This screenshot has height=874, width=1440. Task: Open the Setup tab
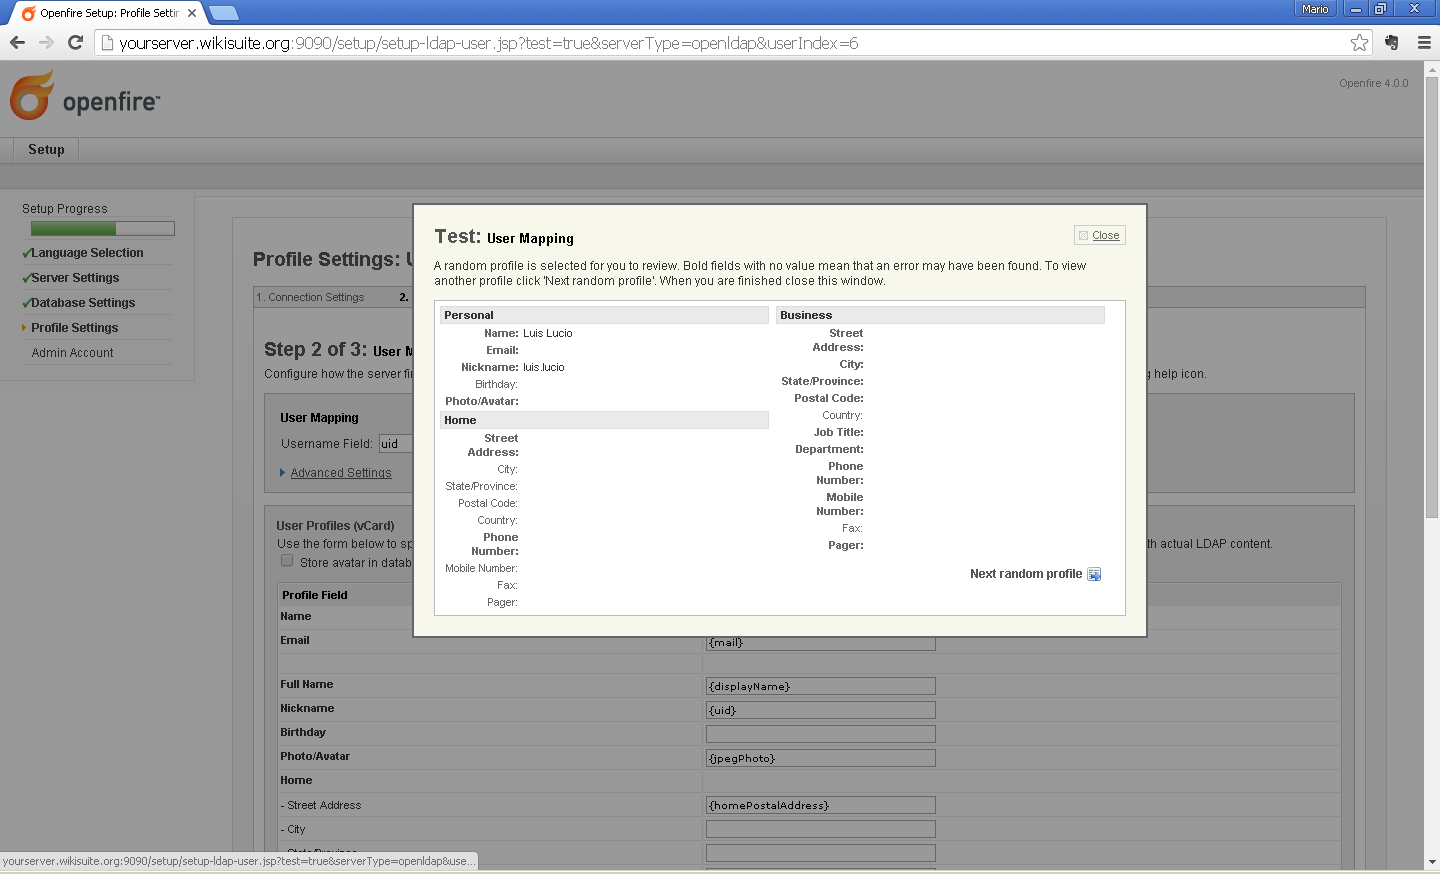[x=46, y=149]
